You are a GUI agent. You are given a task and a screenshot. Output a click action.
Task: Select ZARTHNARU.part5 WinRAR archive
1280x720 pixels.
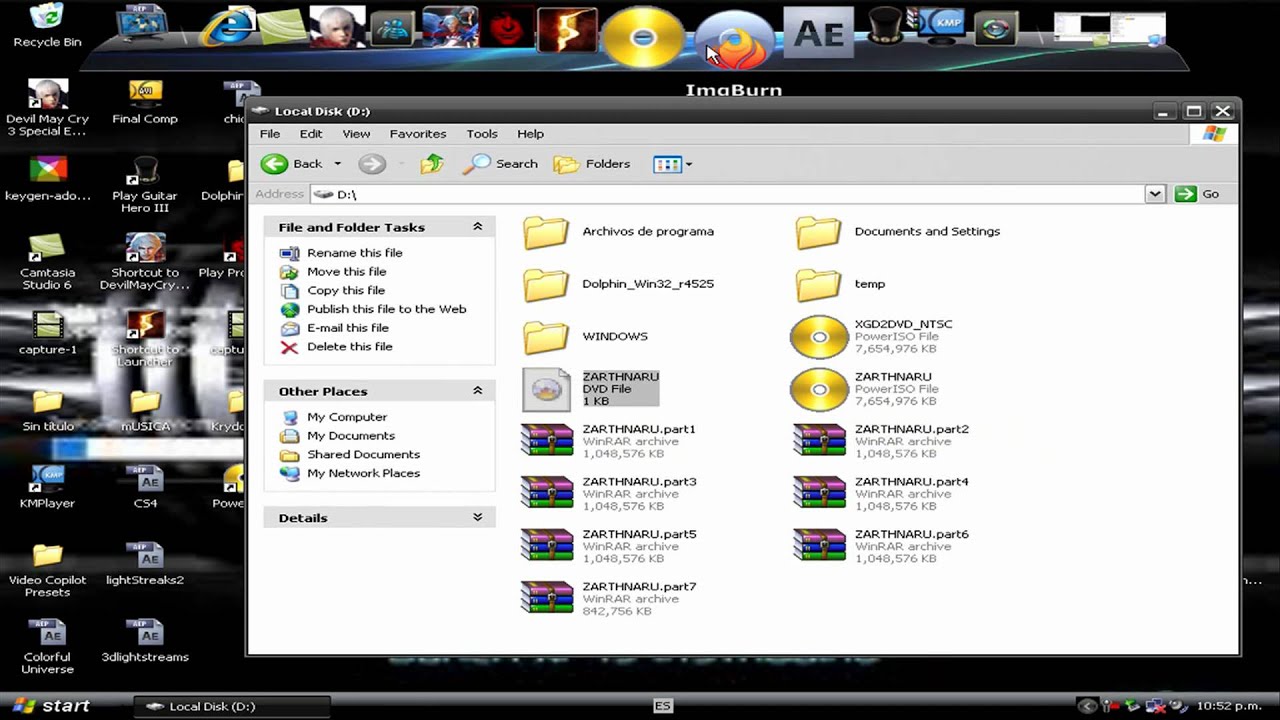(x=609, y=546)
